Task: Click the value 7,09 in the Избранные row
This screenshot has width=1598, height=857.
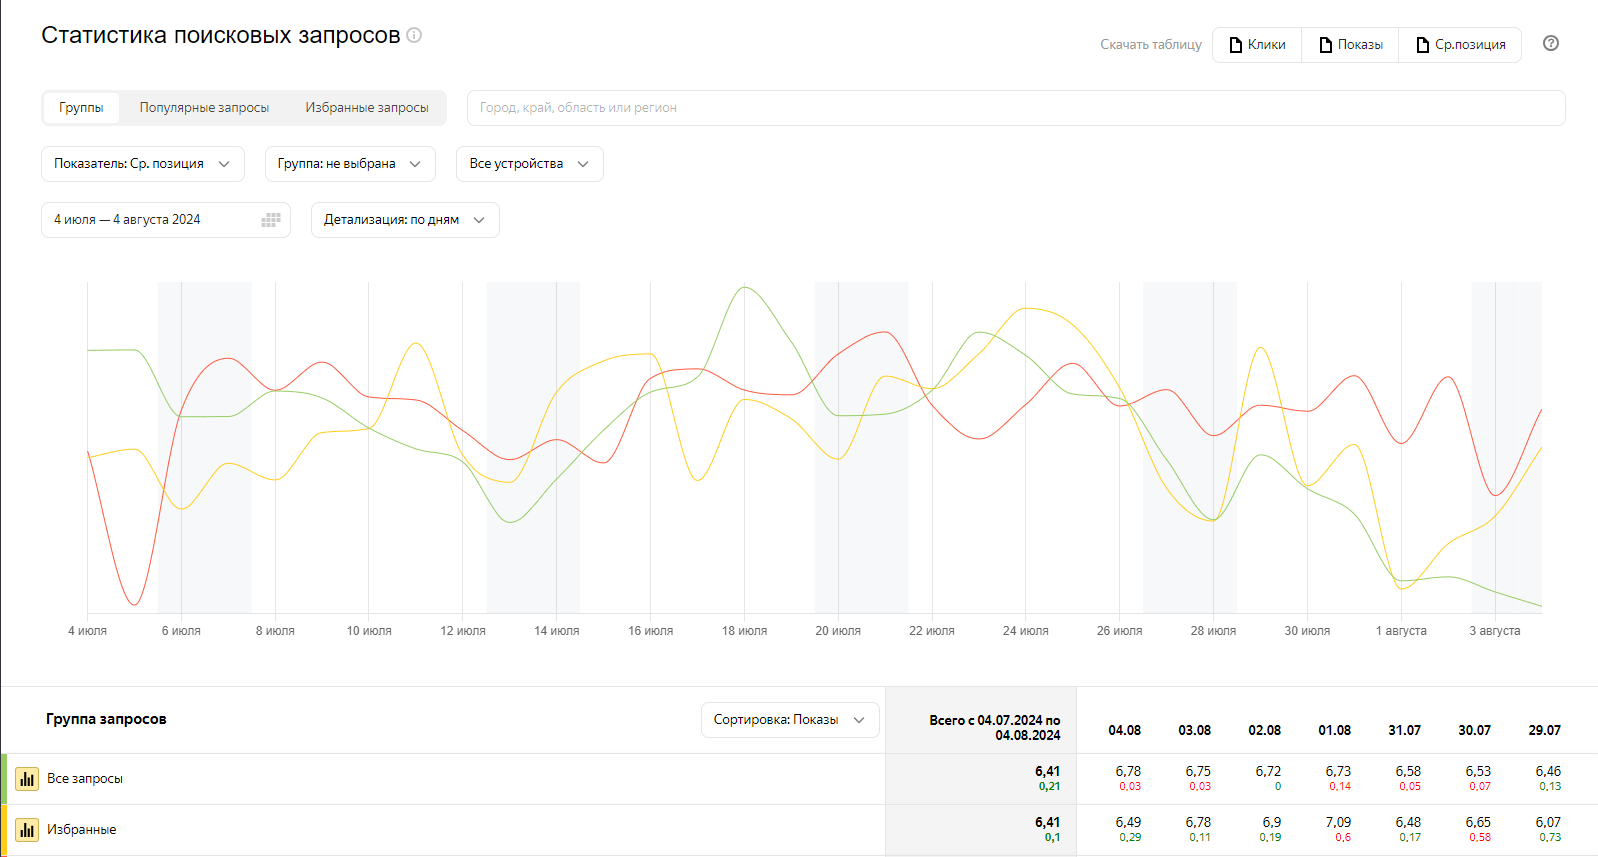Action: coord(1338,823)
